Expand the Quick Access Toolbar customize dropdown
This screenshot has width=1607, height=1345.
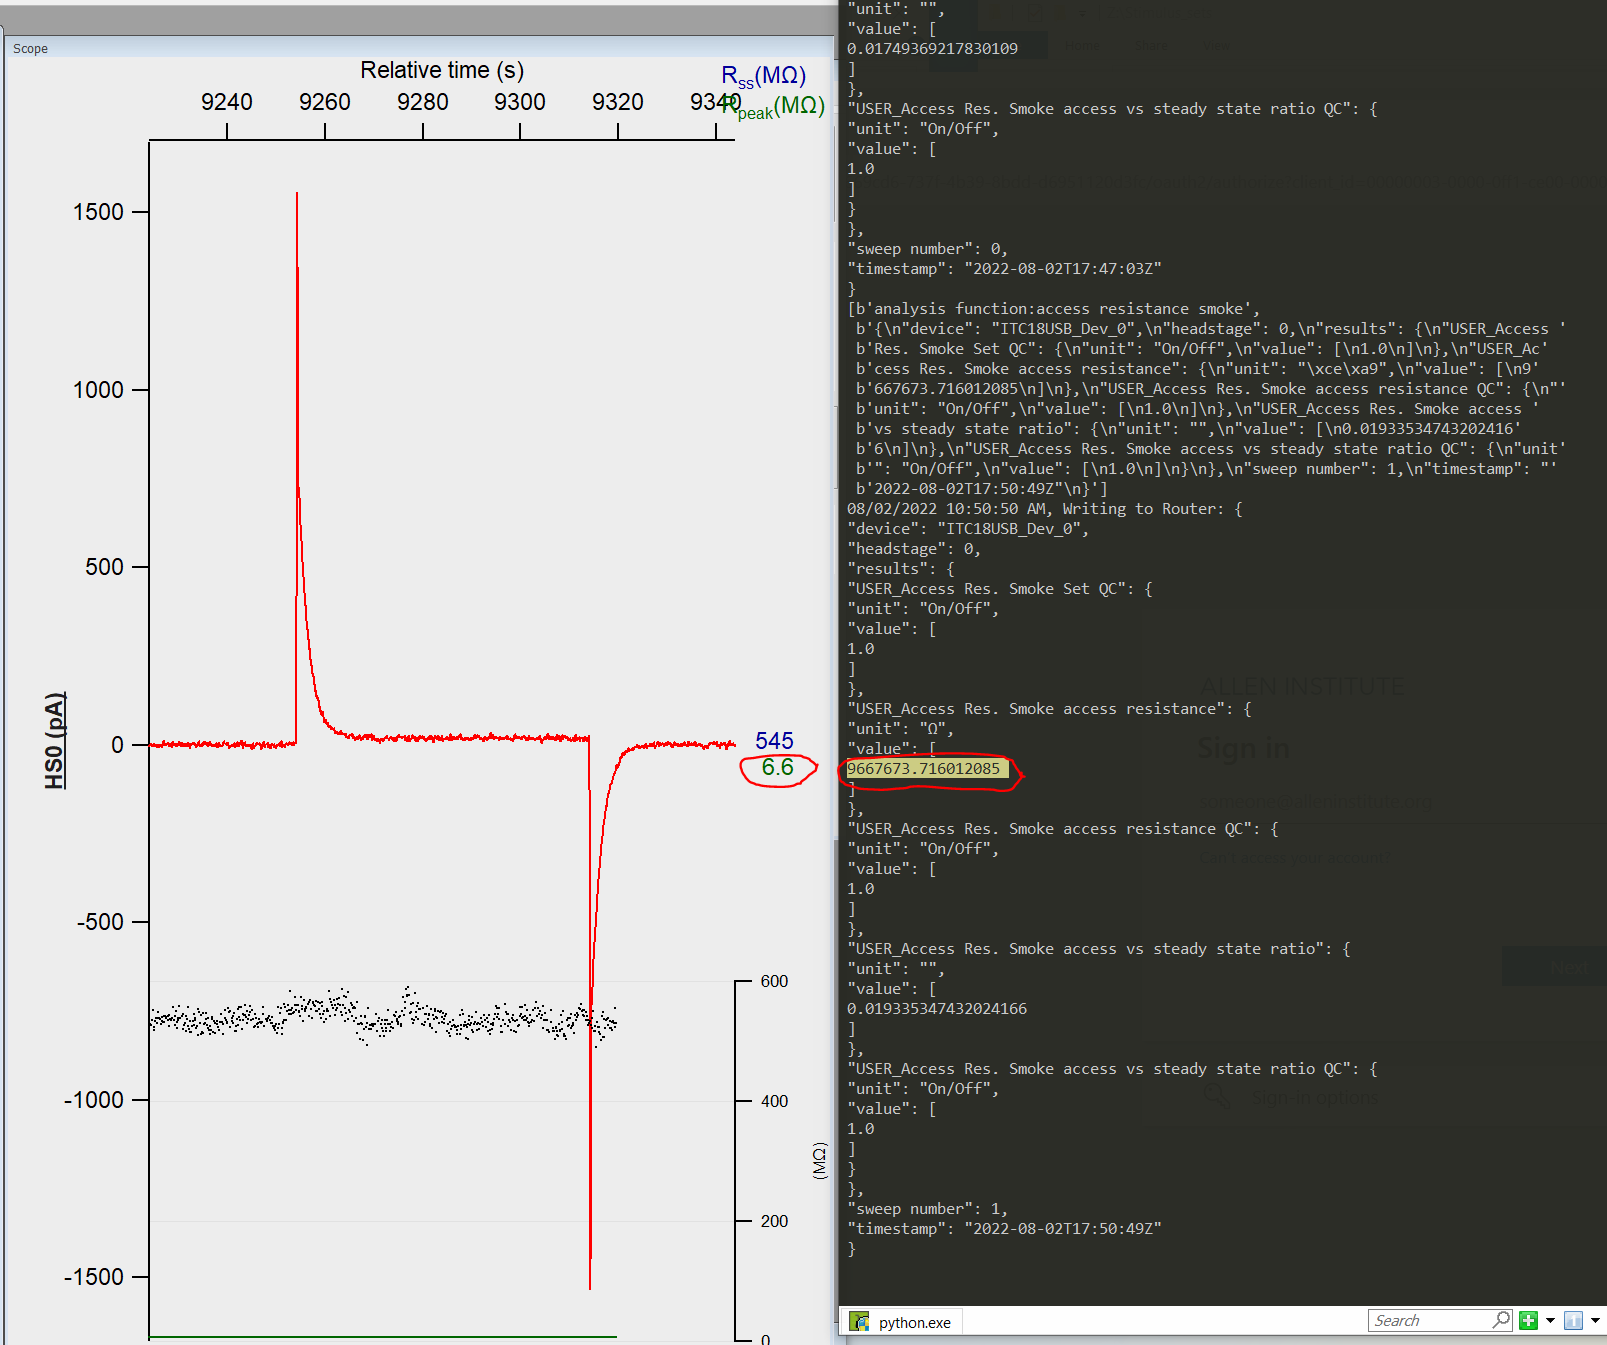click(1084, 13)
